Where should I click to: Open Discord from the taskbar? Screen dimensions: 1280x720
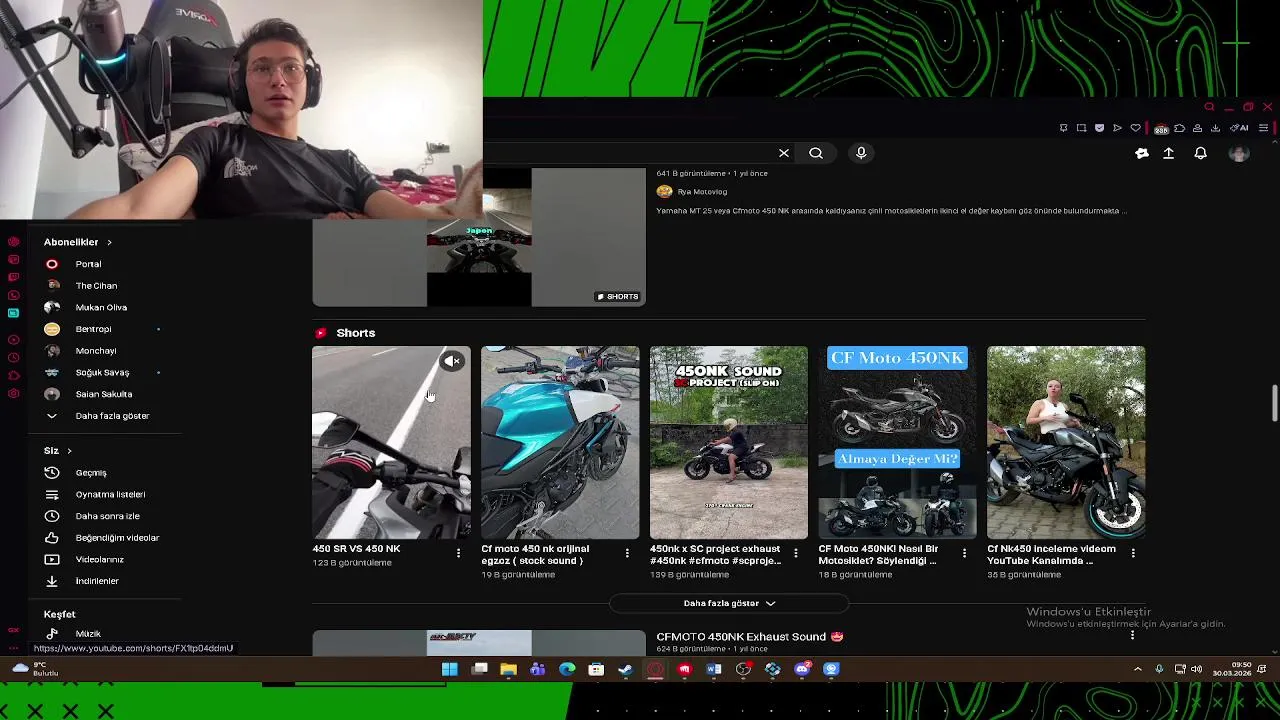pyautogui.click(x=802, y=669)
